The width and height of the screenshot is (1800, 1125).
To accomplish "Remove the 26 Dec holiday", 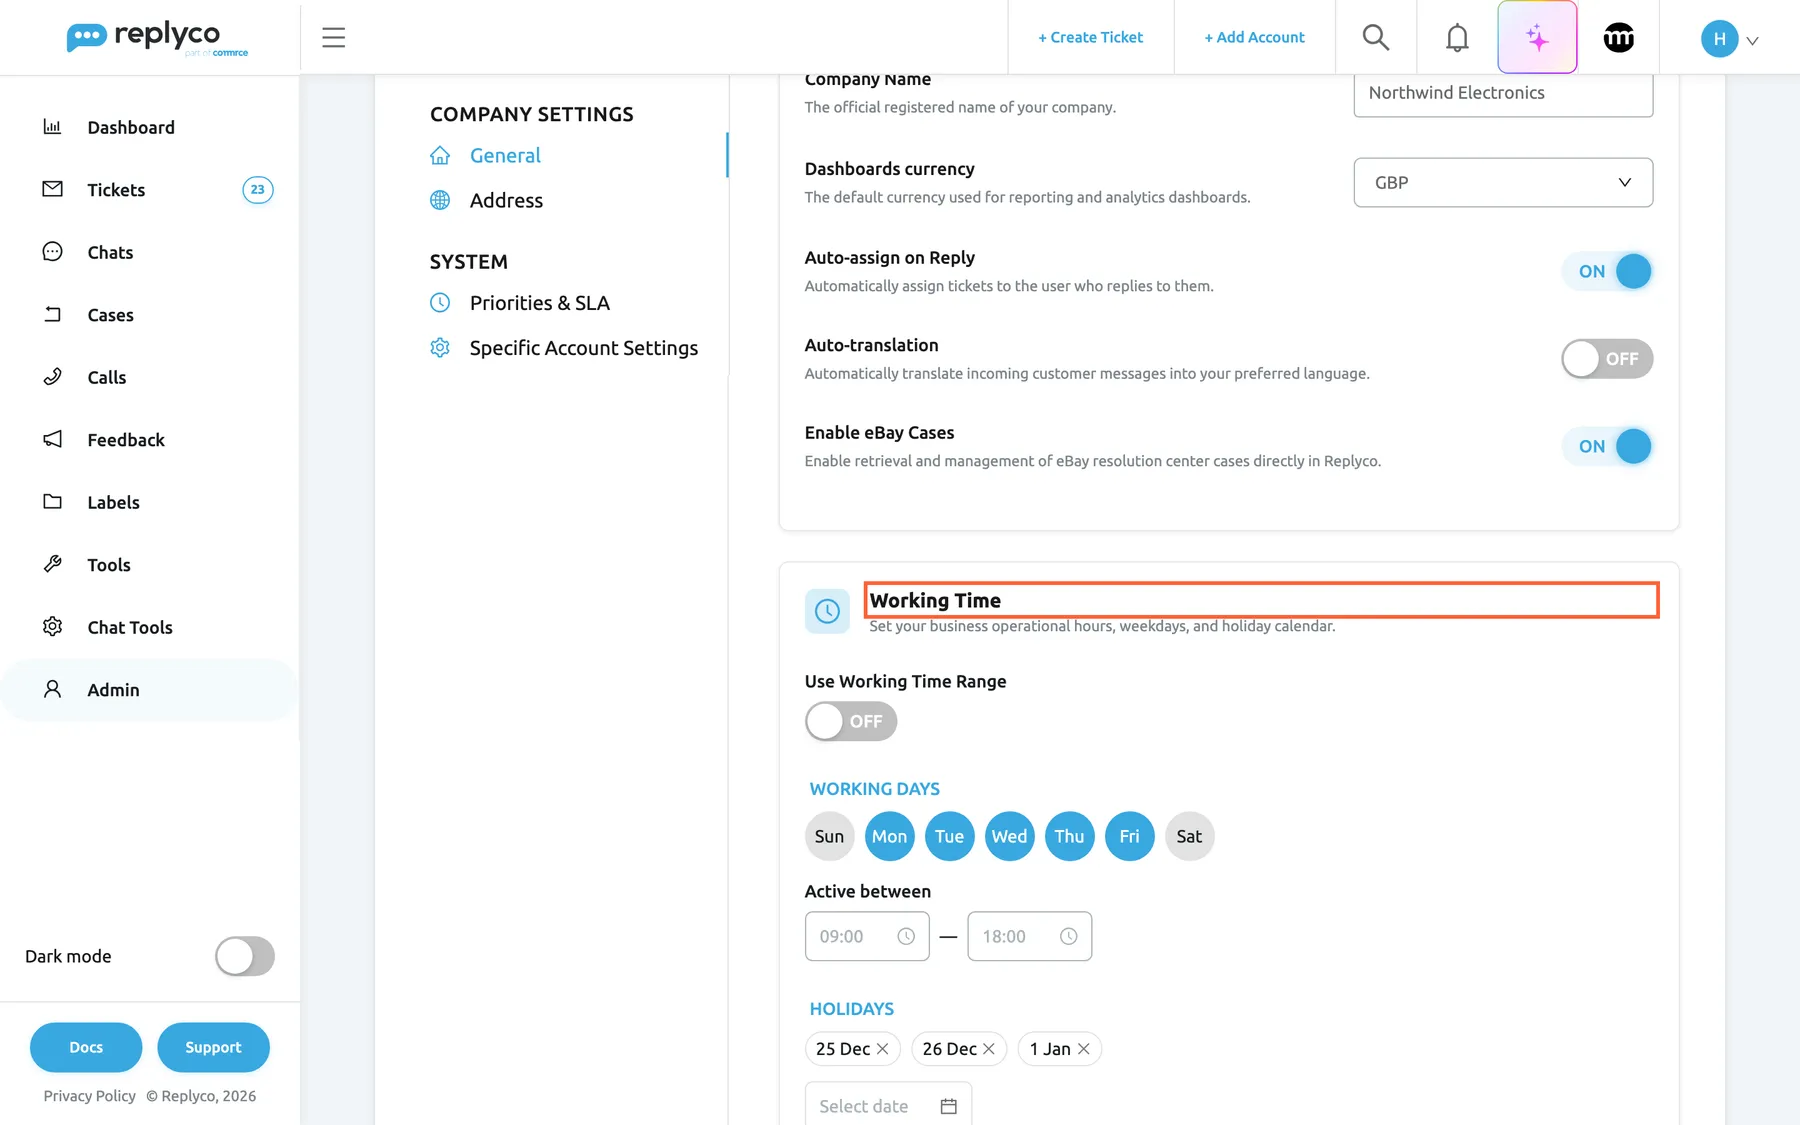I will [989, 1048].
